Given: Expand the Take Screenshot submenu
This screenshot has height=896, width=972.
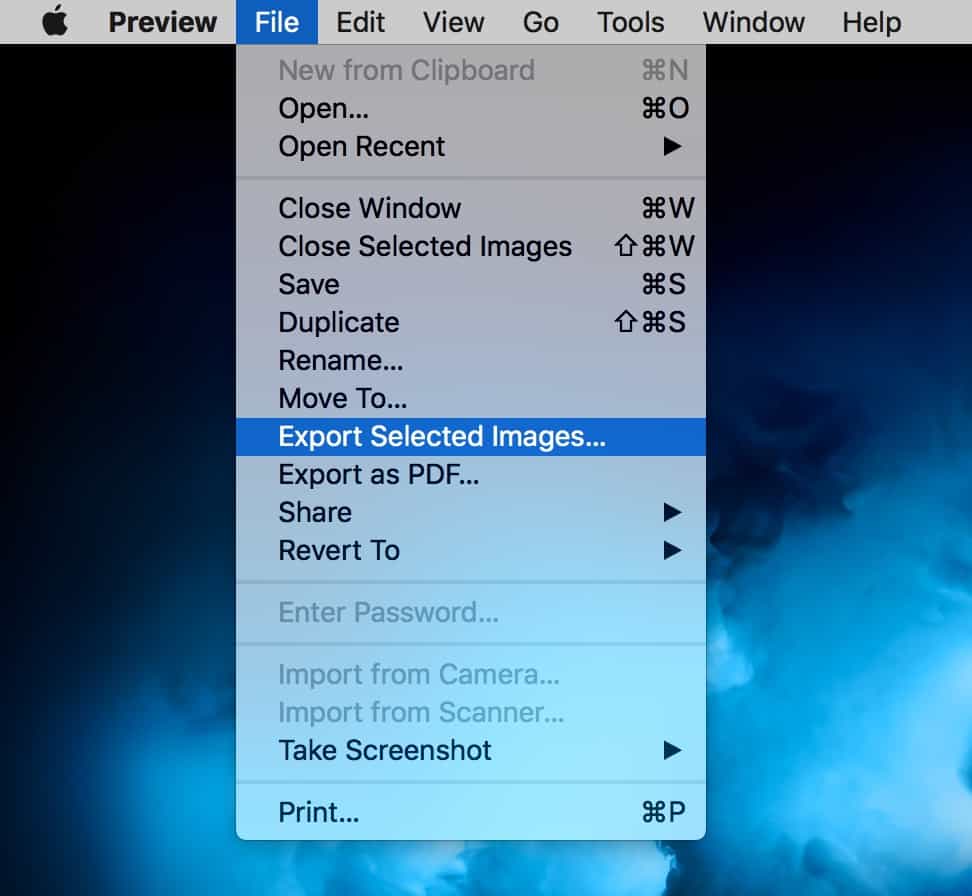Looking at the screenshot, I should (385, 750).
